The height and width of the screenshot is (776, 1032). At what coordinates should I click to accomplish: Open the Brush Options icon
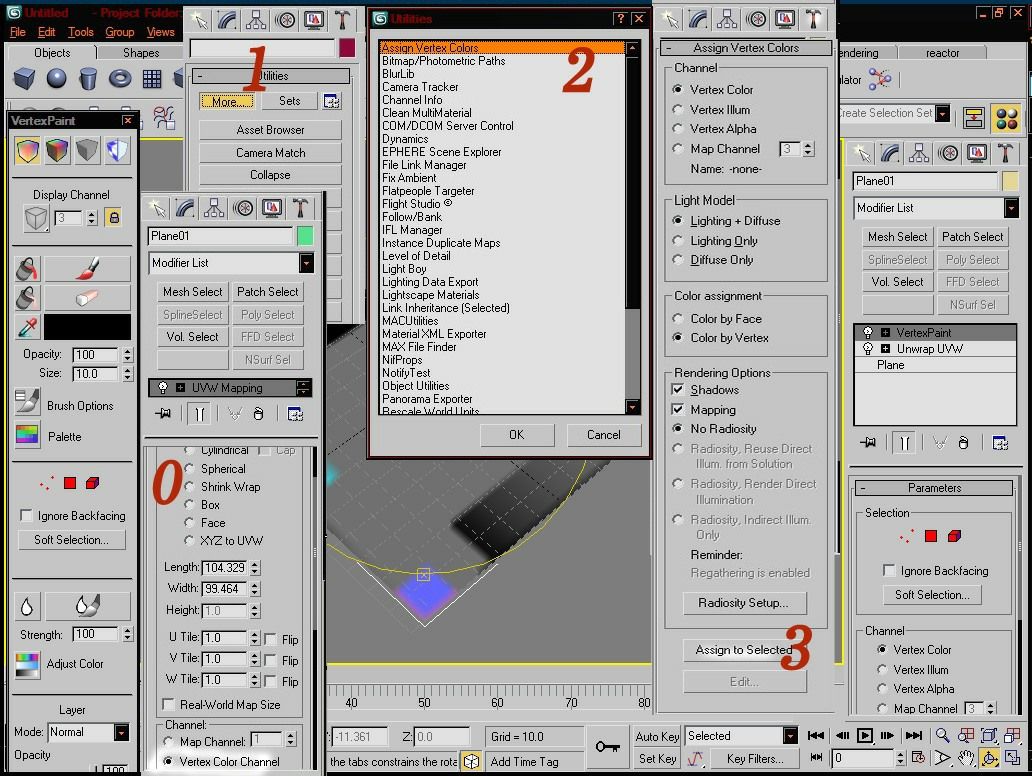click(27, 401)
